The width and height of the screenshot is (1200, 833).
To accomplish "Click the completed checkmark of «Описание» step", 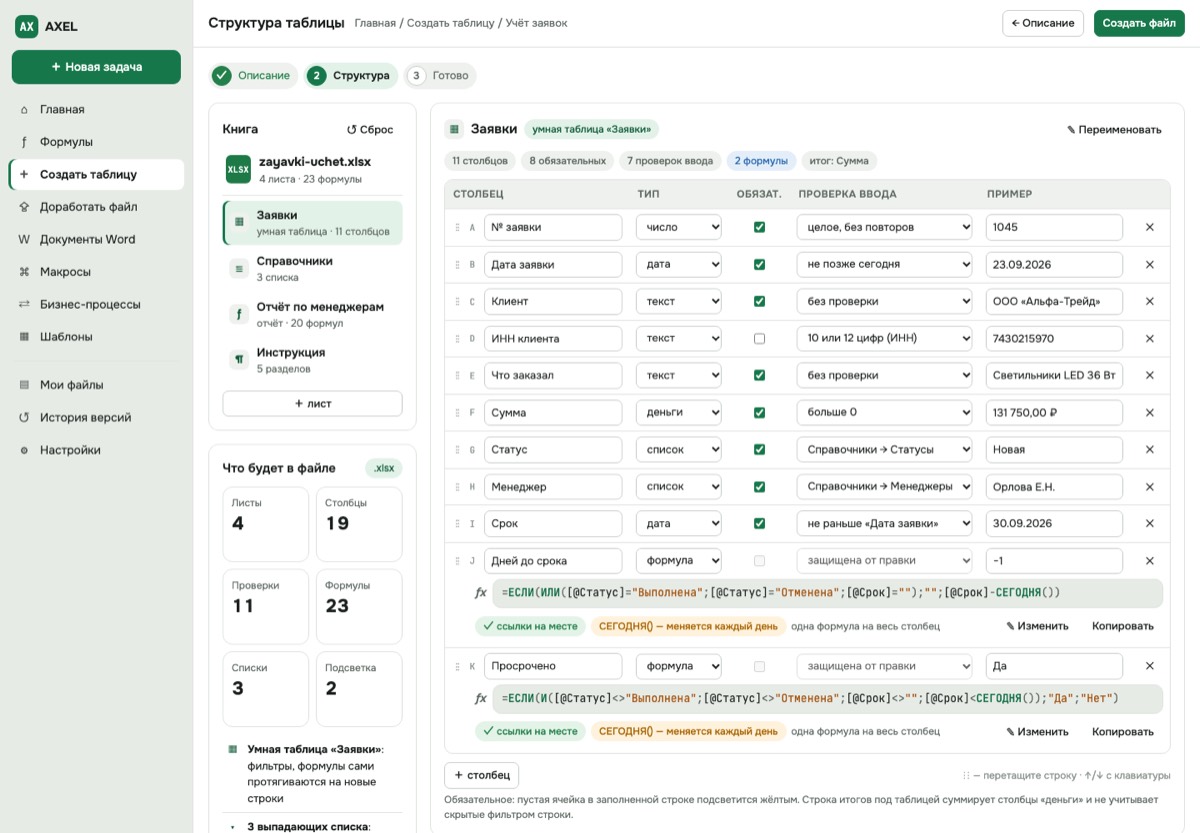I will coord(222,76).
